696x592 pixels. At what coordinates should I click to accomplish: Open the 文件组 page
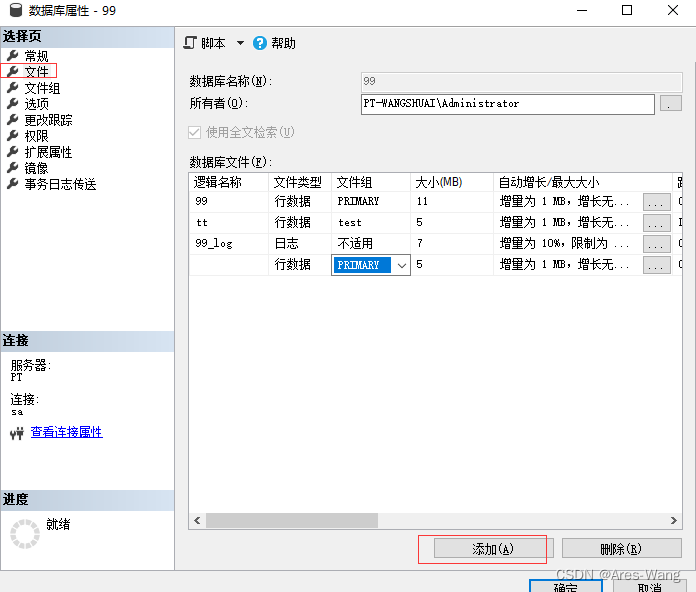[42, 88]
